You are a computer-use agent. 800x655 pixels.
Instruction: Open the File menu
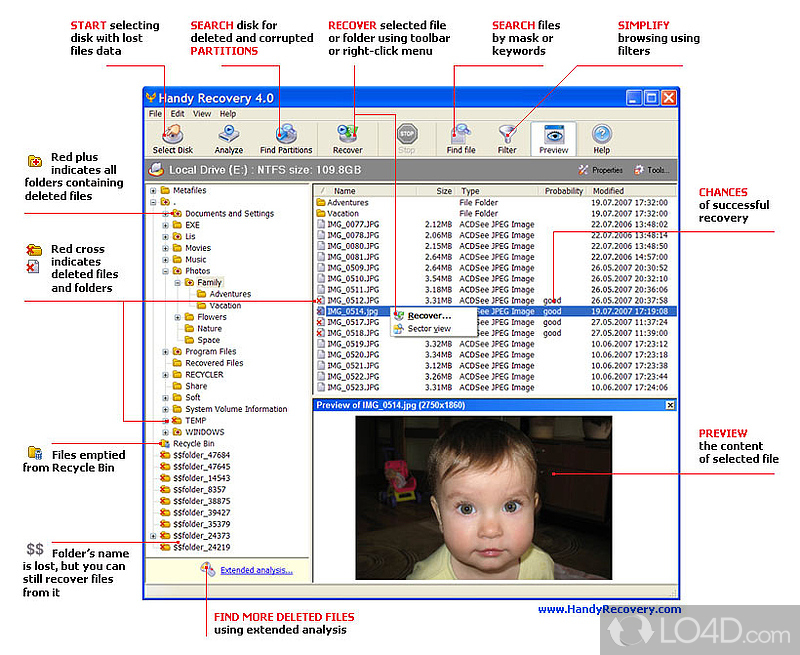(x=155, y=114)
